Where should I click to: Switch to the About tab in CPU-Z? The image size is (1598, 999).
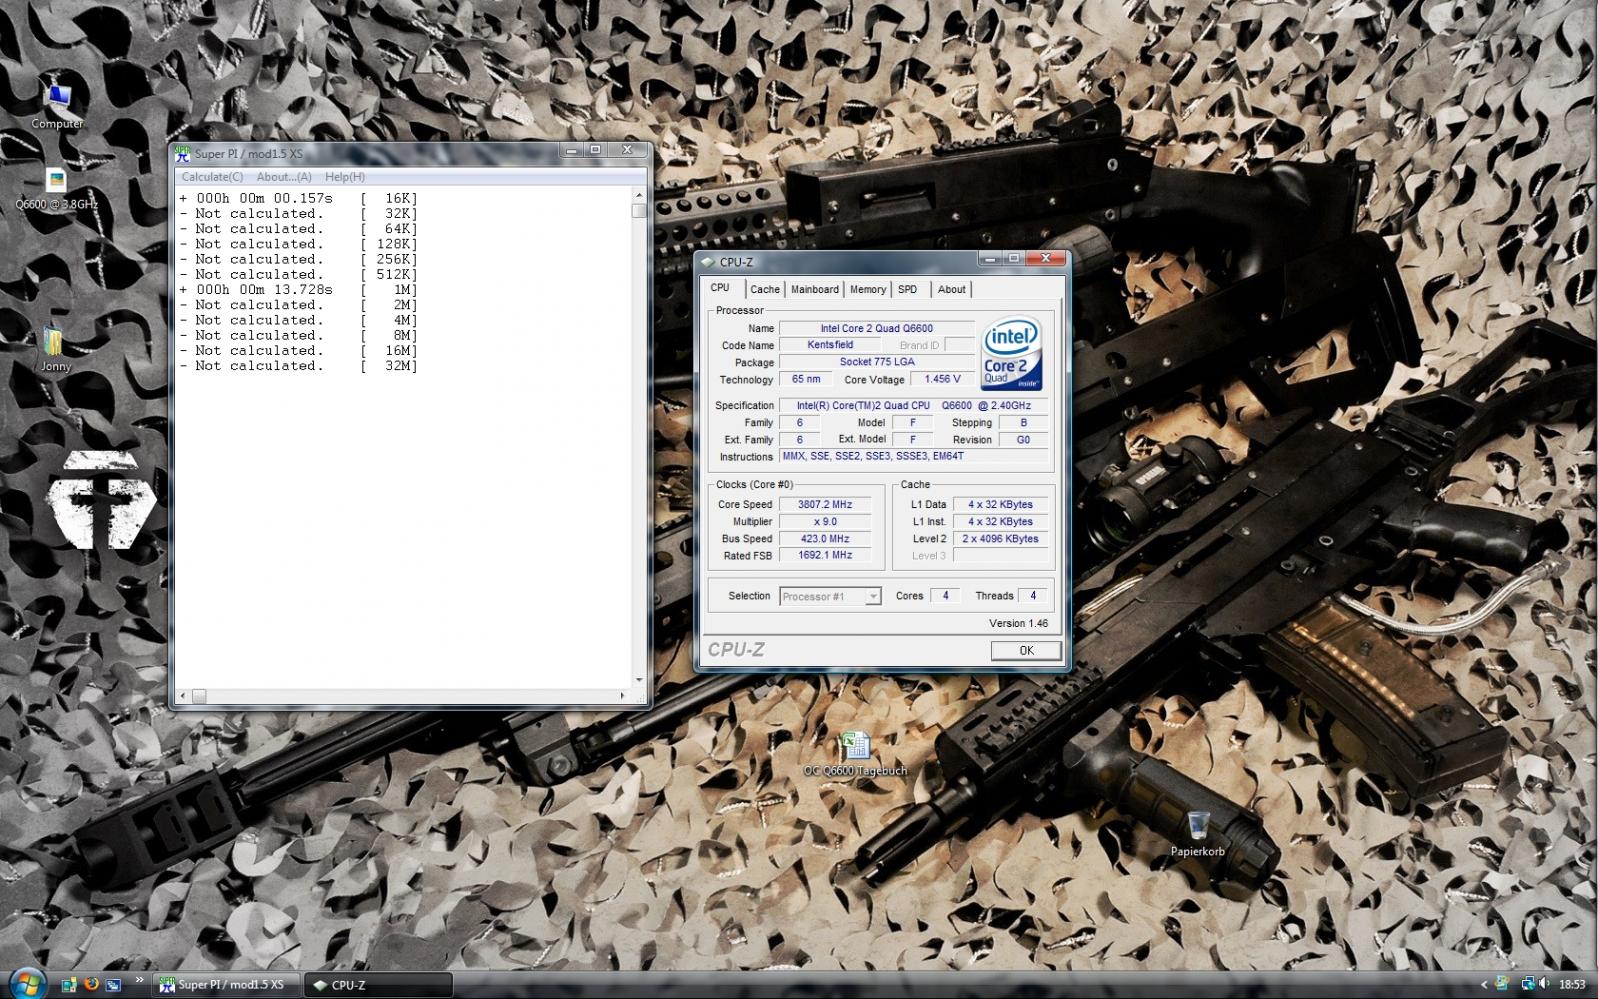tap(951, 289)
